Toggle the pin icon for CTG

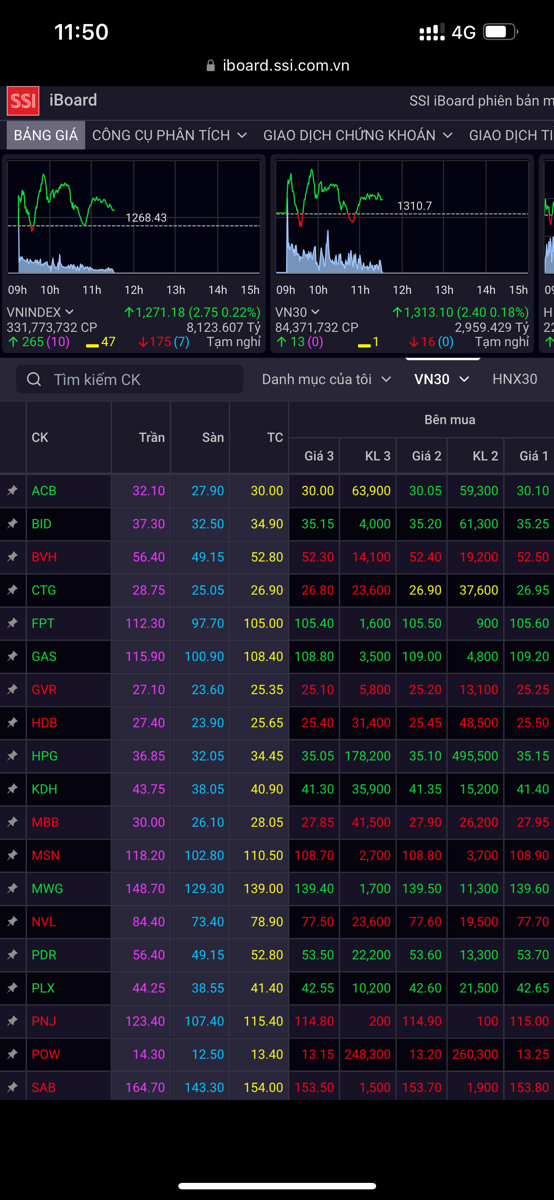(13, 590)
